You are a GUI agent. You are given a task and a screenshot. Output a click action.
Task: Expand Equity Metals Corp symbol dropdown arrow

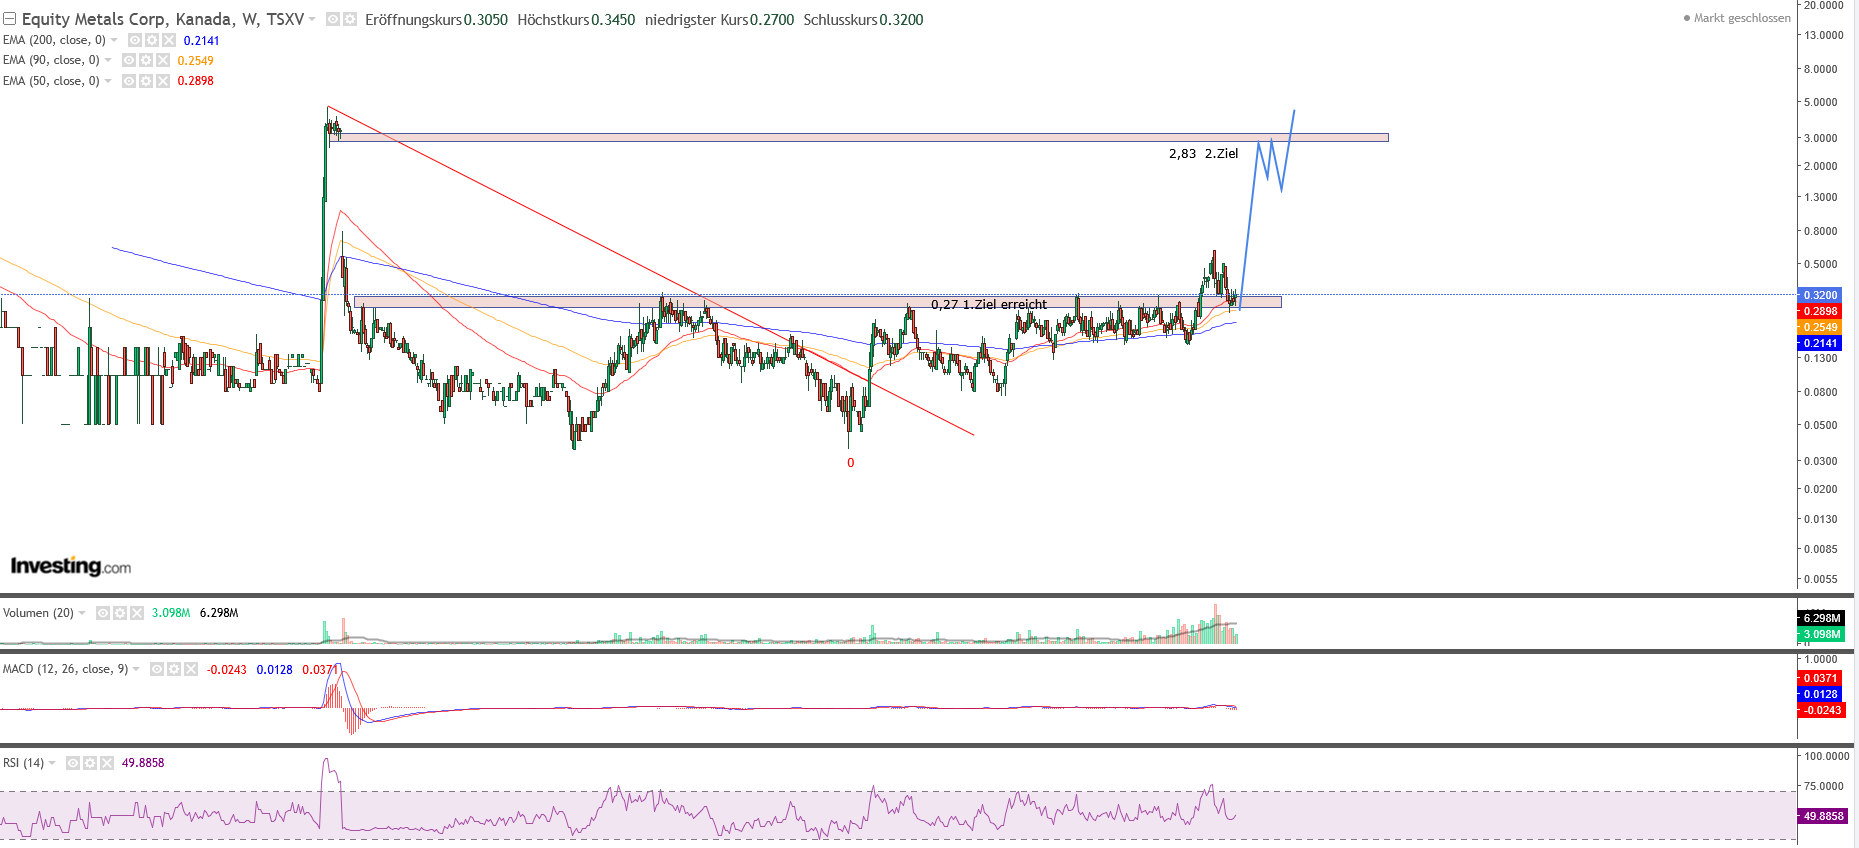[x=312, y=19]
